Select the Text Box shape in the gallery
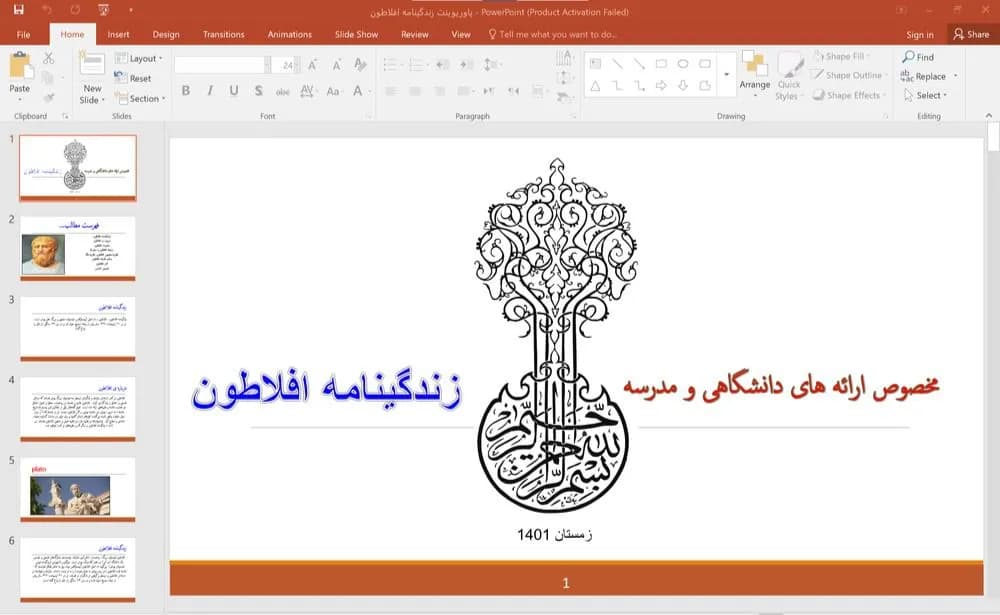The image size is (1000, 615). pyautogui.click(x=596, y=64)
